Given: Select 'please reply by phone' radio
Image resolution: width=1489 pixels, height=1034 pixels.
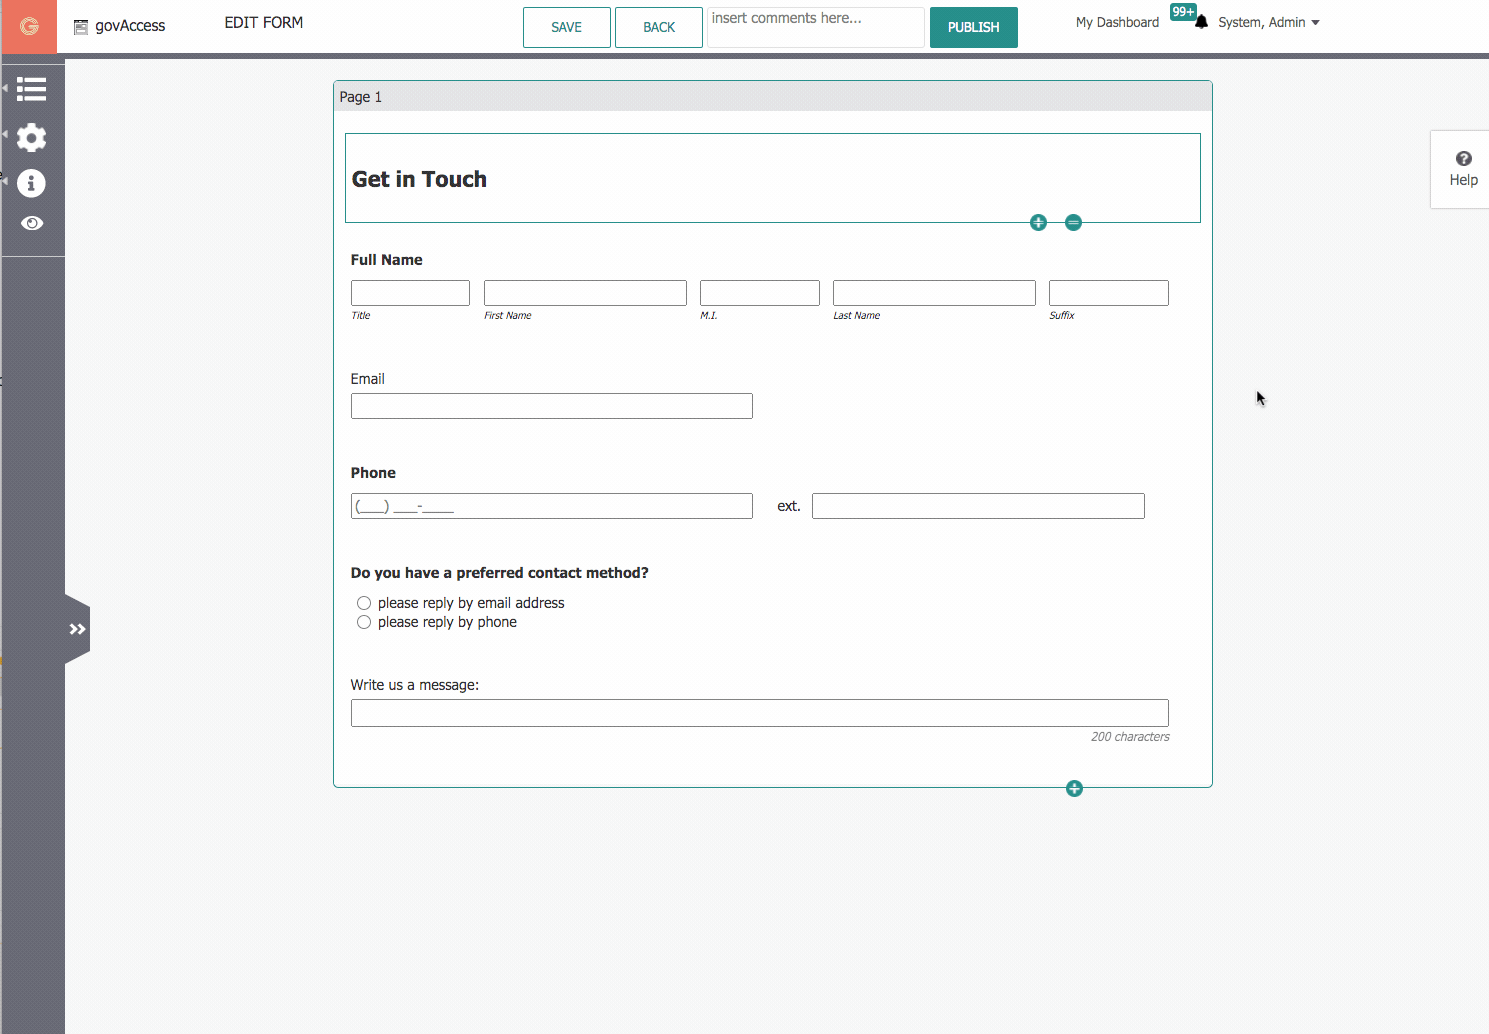Looking at the screenshot, I should (x=364, y=622).
